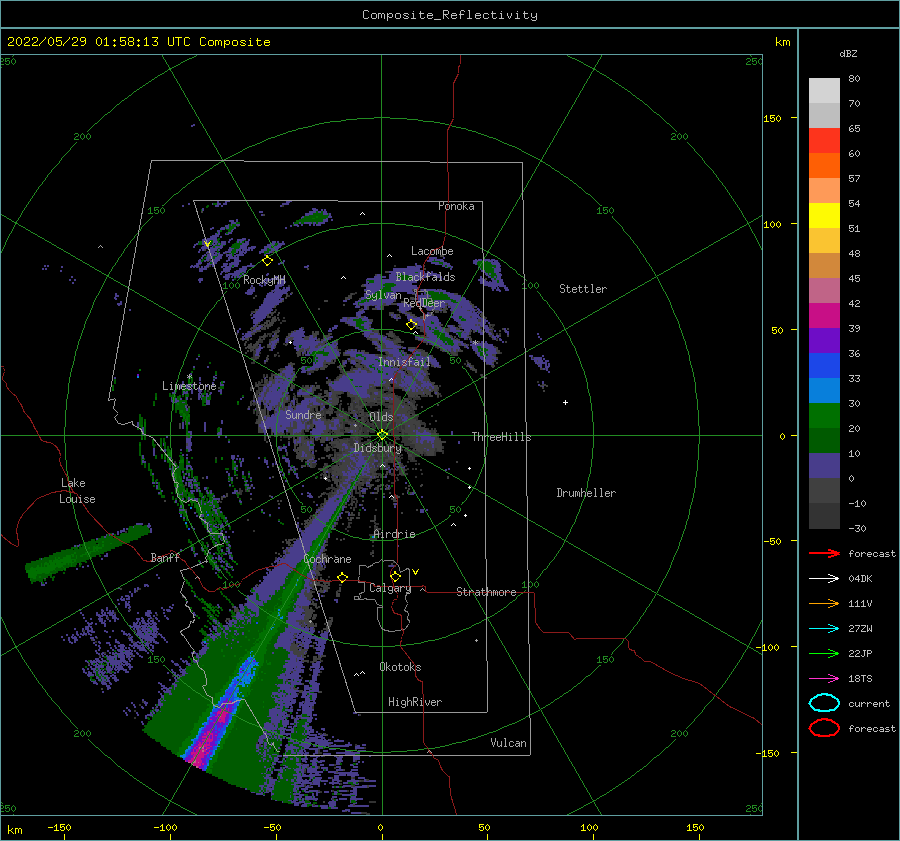This screenshot has height=841, width=900.
Task: Click the green 22JP arrow icon
Action: (824, 653)
